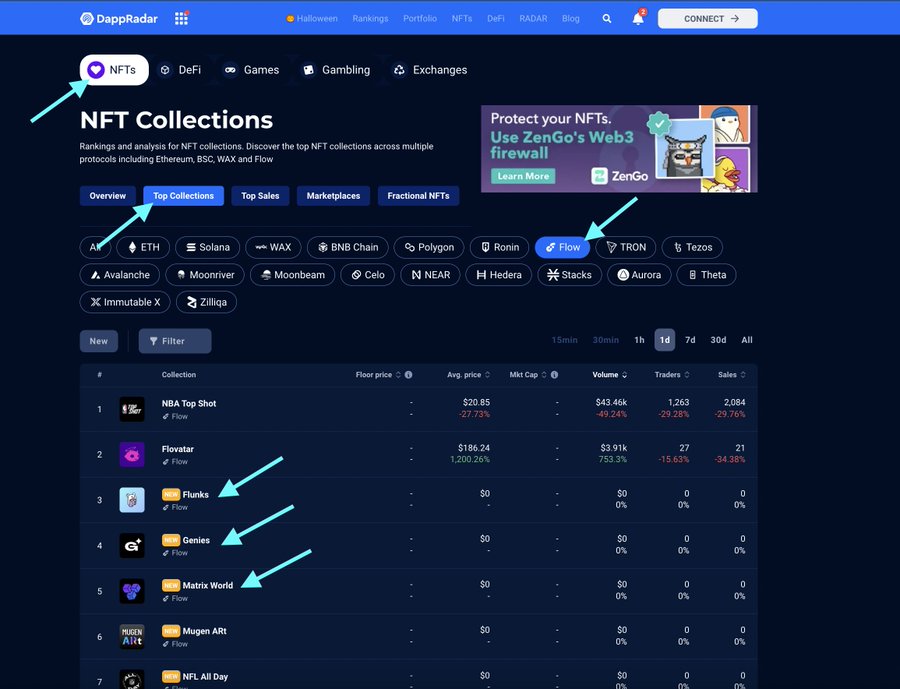Screen dimensions: 900x689
Task: Select the 30d time range
Action: [719, 340]
